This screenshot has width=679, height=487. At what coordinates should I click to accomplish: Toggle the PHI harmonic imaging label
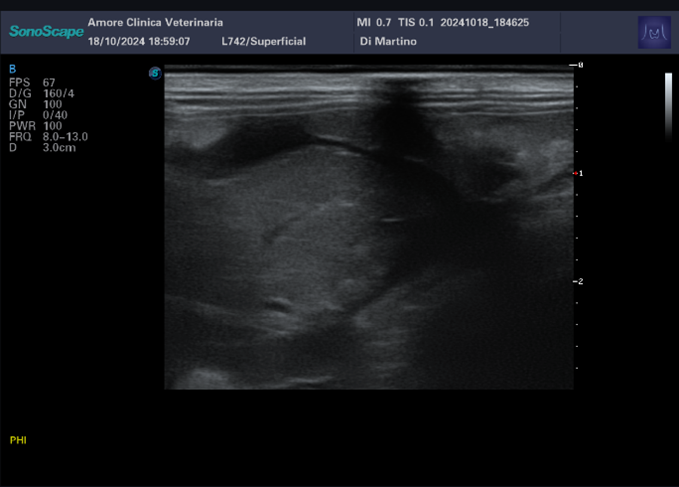(x=18, y=440)
